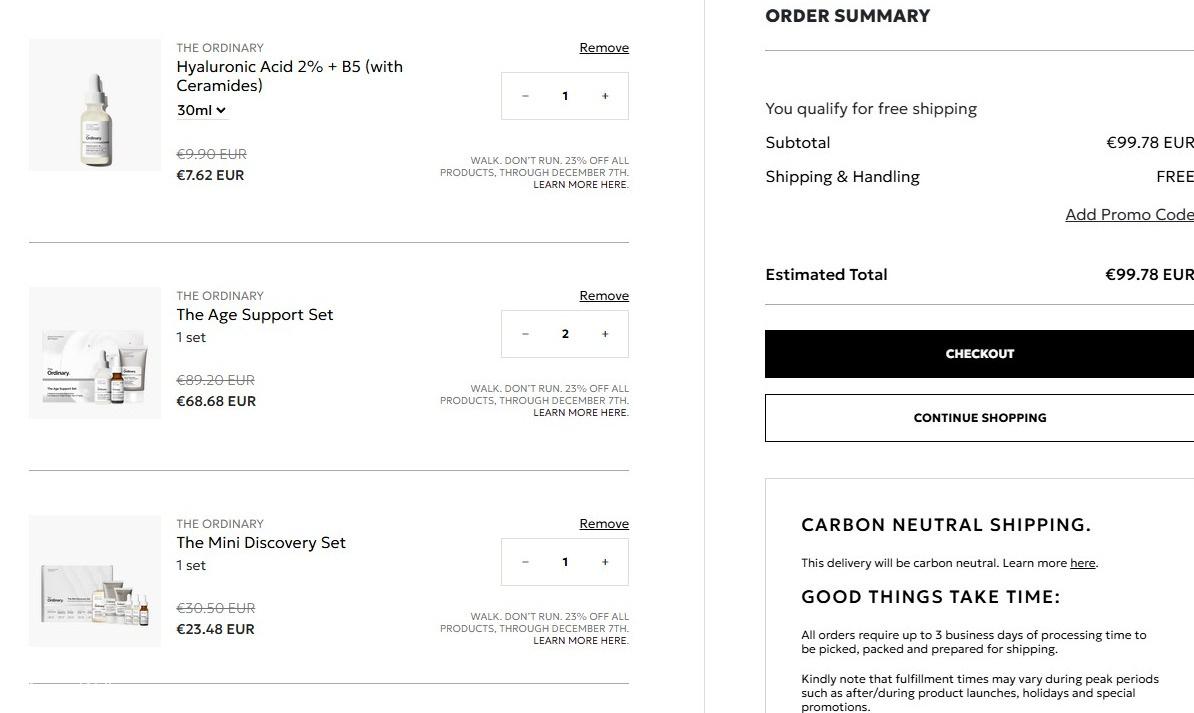
Task: Increase Hyaluronic Acid quantity with plus icon
Action: pos(605,96)
